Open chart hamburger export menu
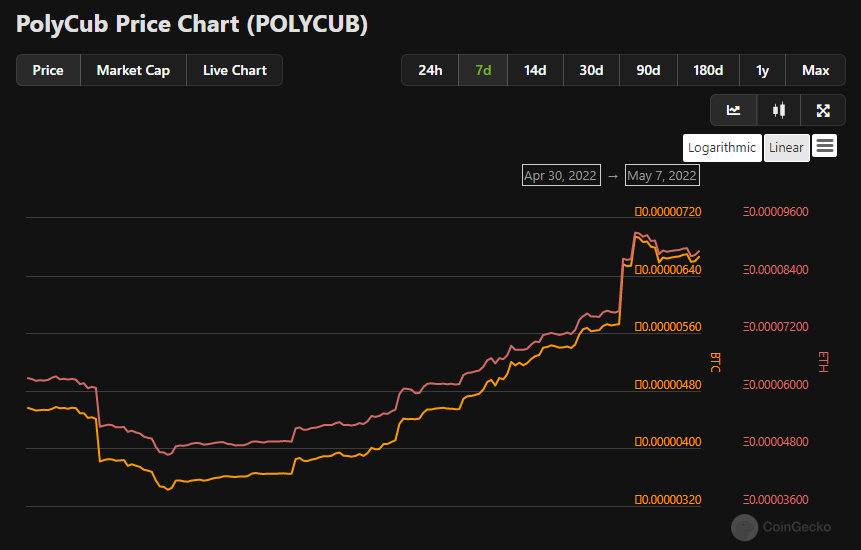The height and width of the screenshot is (550, 861). coord(824,146)
